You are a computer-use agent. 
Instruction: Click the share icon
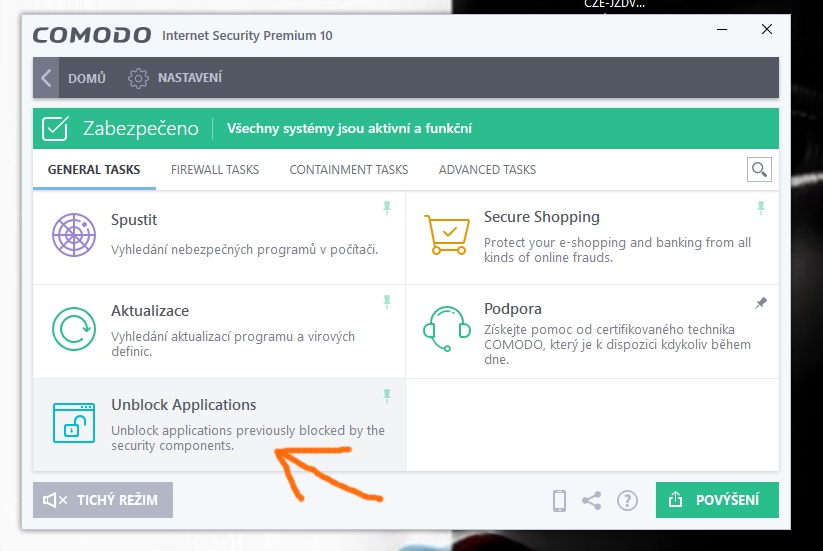coord(592,501)
